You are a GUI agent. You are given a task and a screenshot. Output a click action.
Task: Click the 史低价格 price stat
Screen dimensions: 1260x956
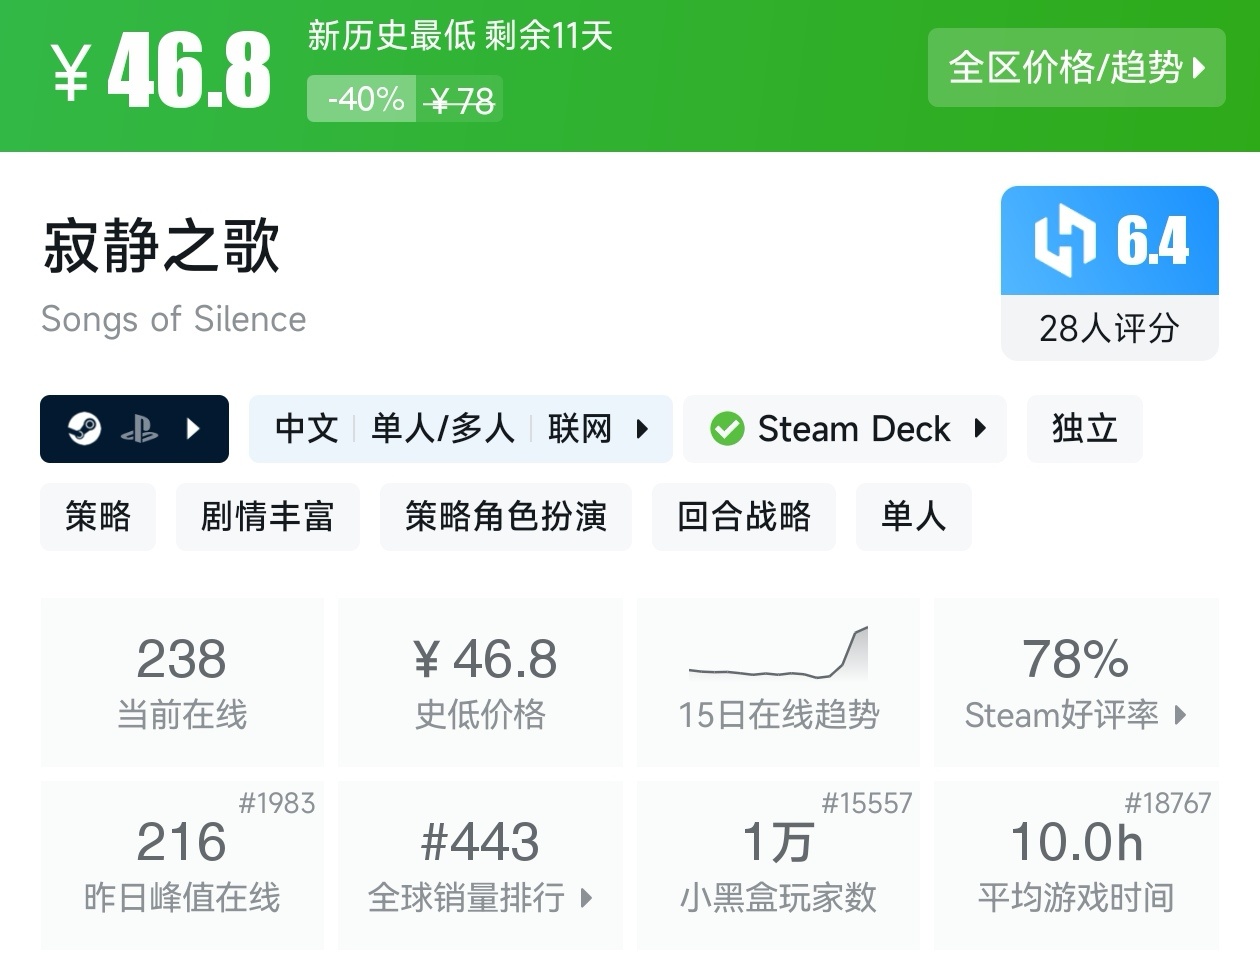click(x=480, y=683)
